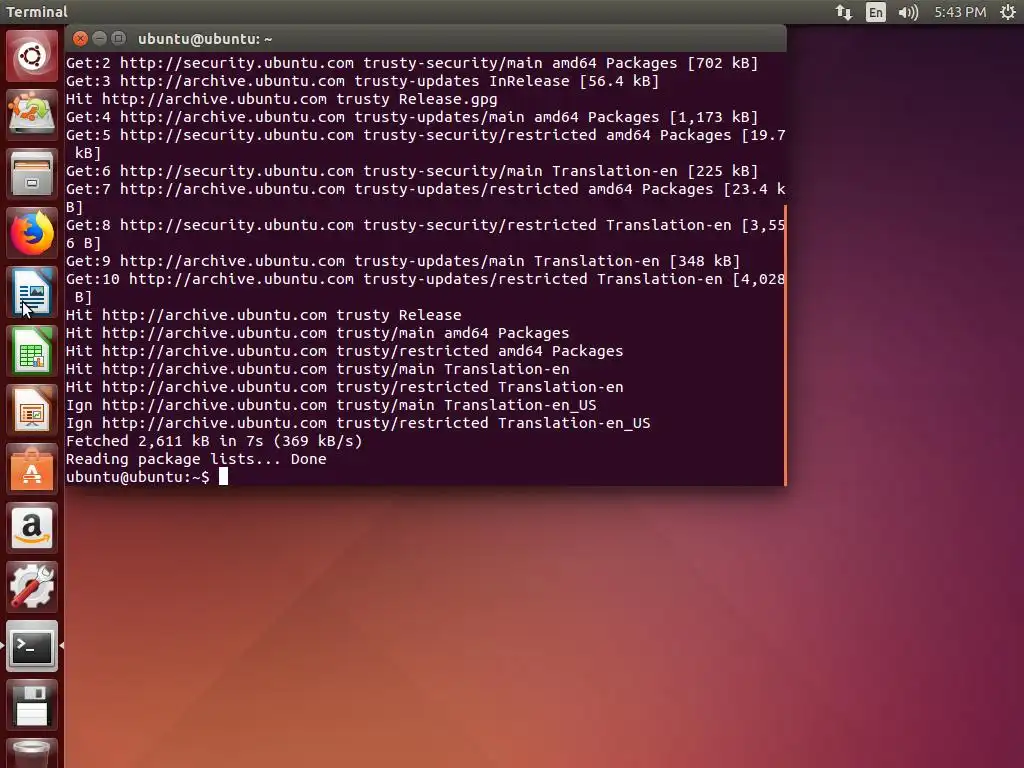Open the sound volume indicator
The height and width of the screenshot is (768, 1024).
pos(908,12)
